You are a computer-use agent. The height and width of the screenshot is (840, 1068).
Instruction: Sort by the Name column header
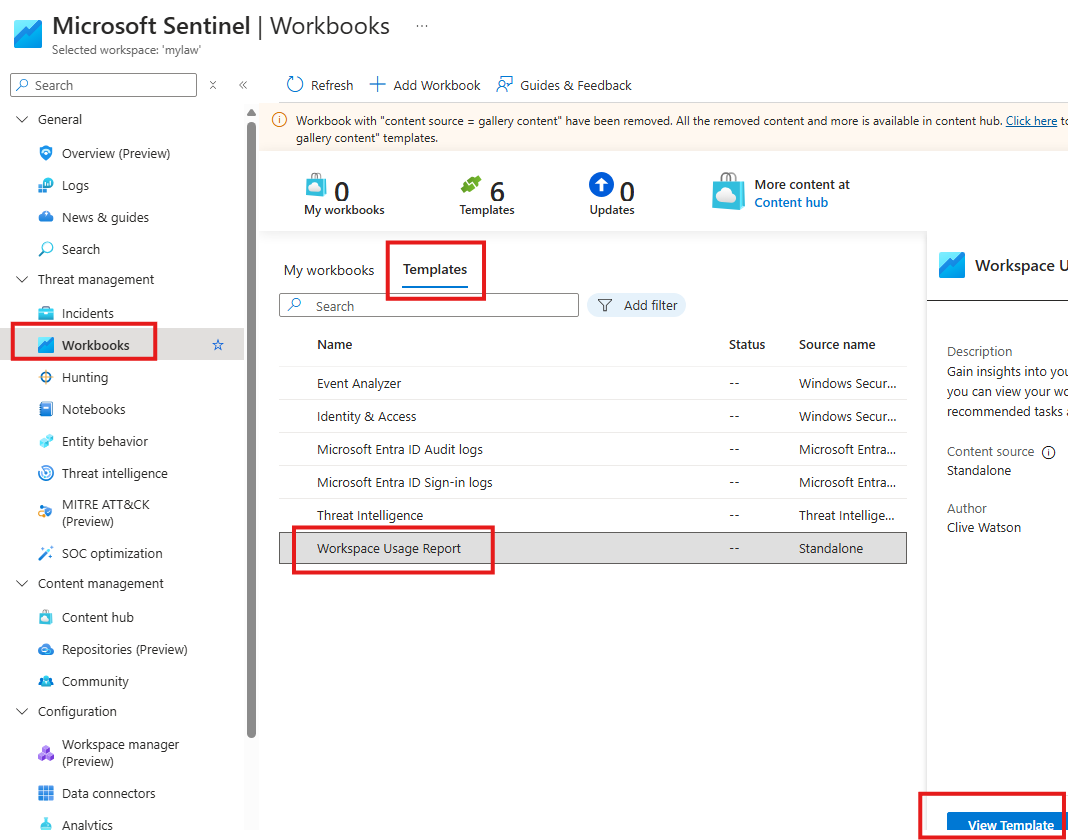(334, 345)
